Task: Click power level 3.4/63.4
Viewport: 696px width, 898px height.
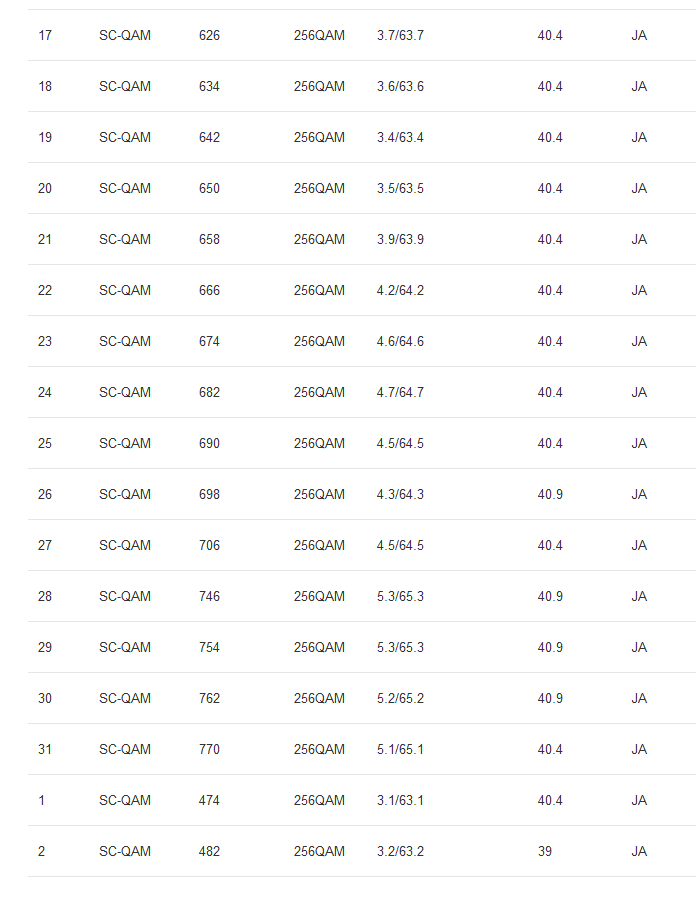Action: pos(400,137)
